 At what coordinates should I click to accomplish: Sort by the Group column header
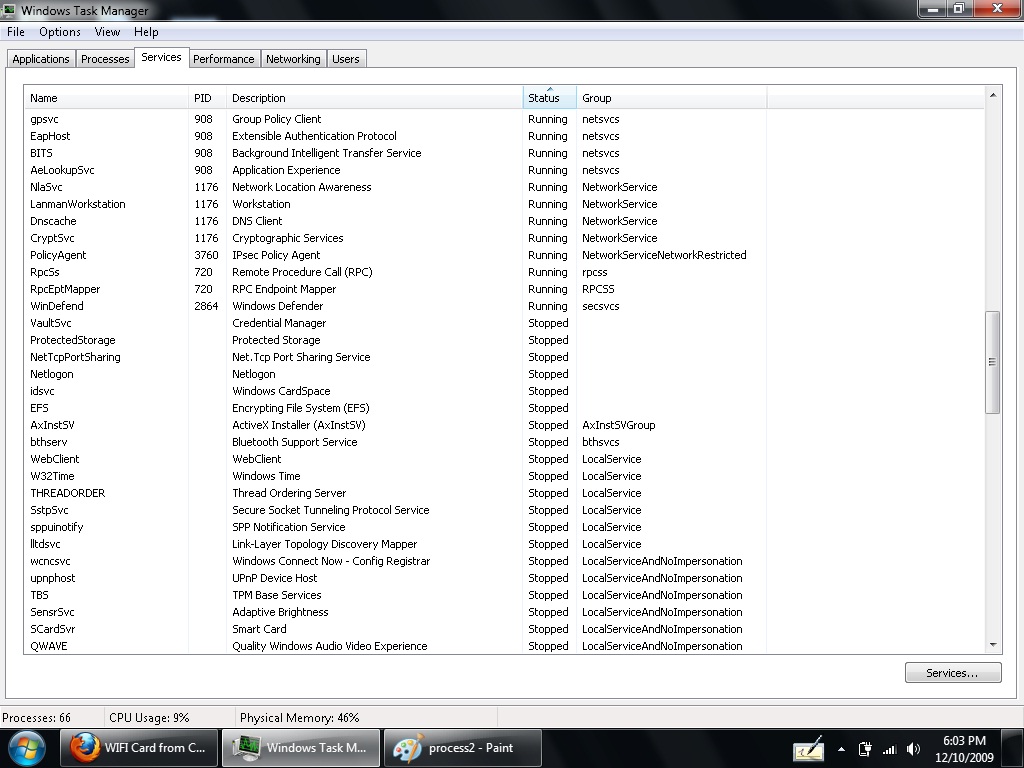coord(671,98)
